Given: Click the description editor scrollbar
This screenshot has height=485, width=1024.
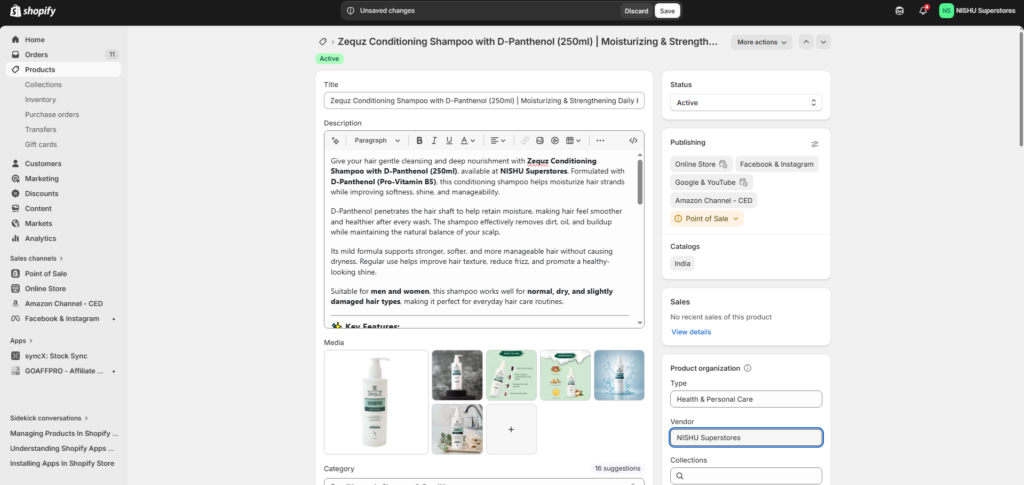Looking at the screenshot, I should click(x=640, y=182).
